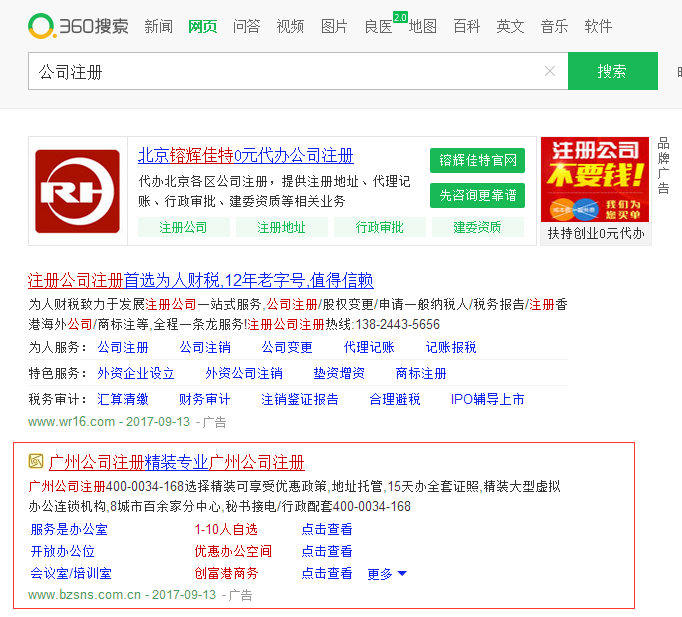Viewport: 682px width, 617px height.
Task: Expand the 更多 dropdown arrow
Action: 402,574
